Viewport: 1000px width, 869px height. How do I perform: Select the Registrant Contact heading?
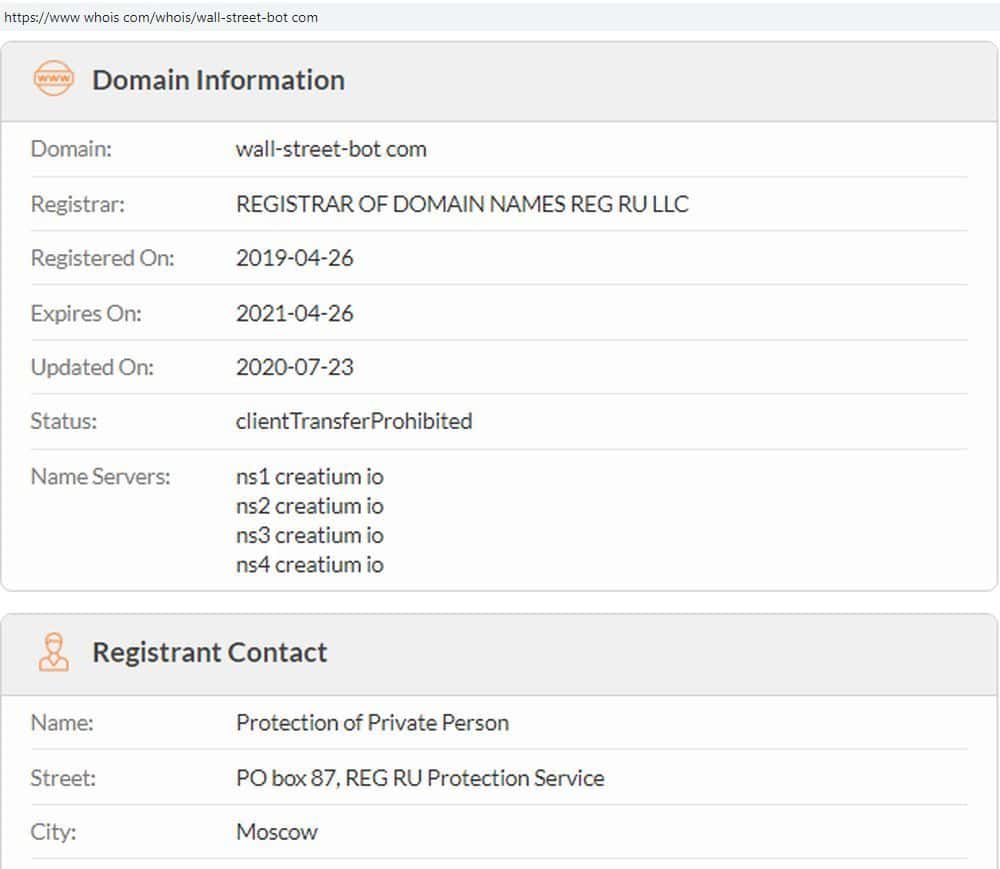[209, 652]
